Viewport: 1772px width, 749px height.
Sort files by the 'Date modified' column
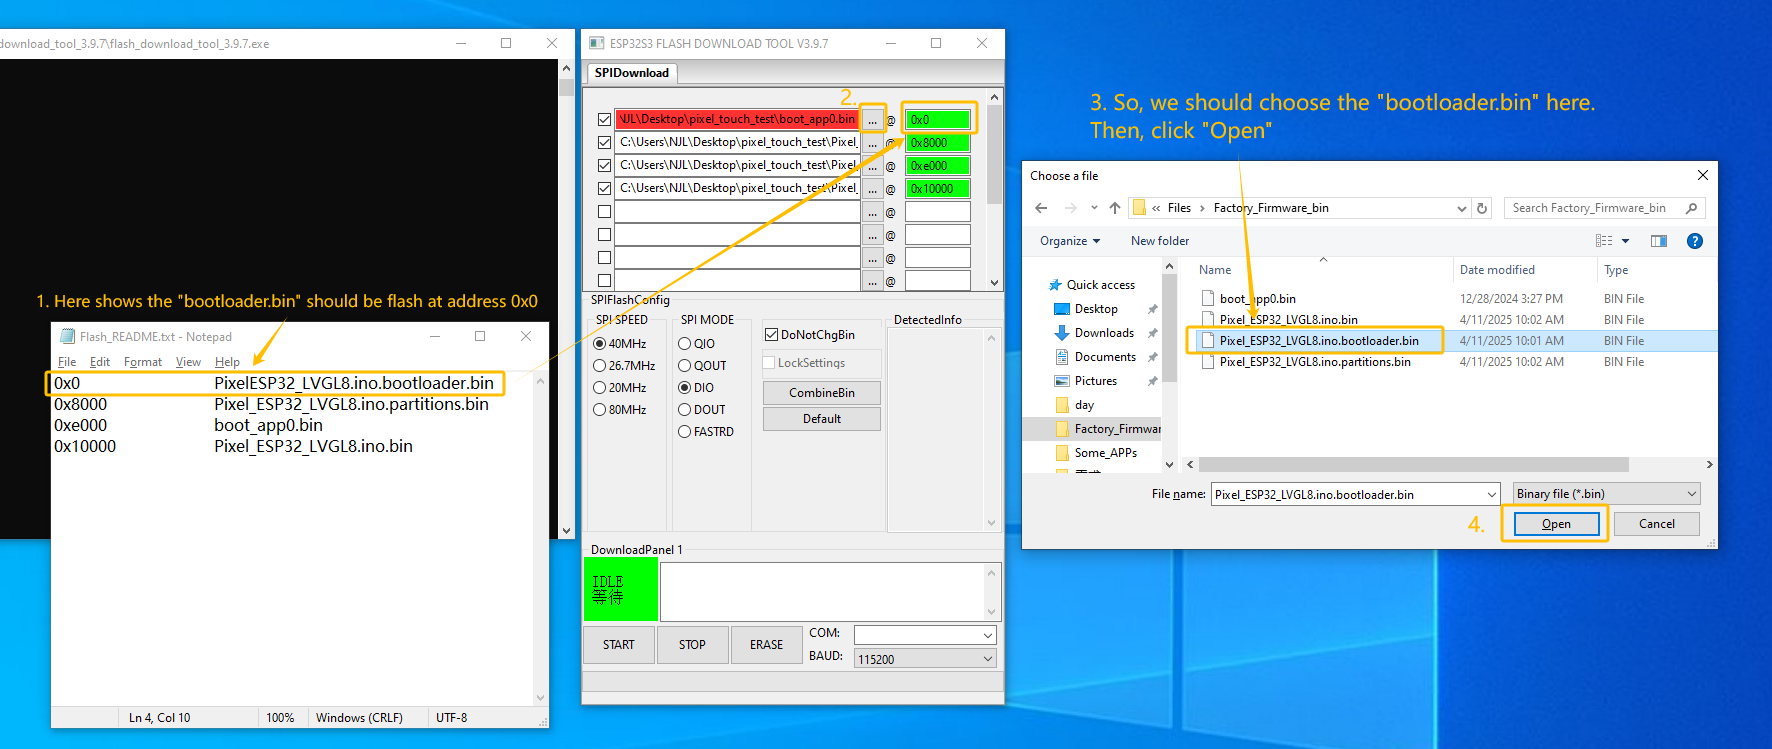tap(1497, 270)
